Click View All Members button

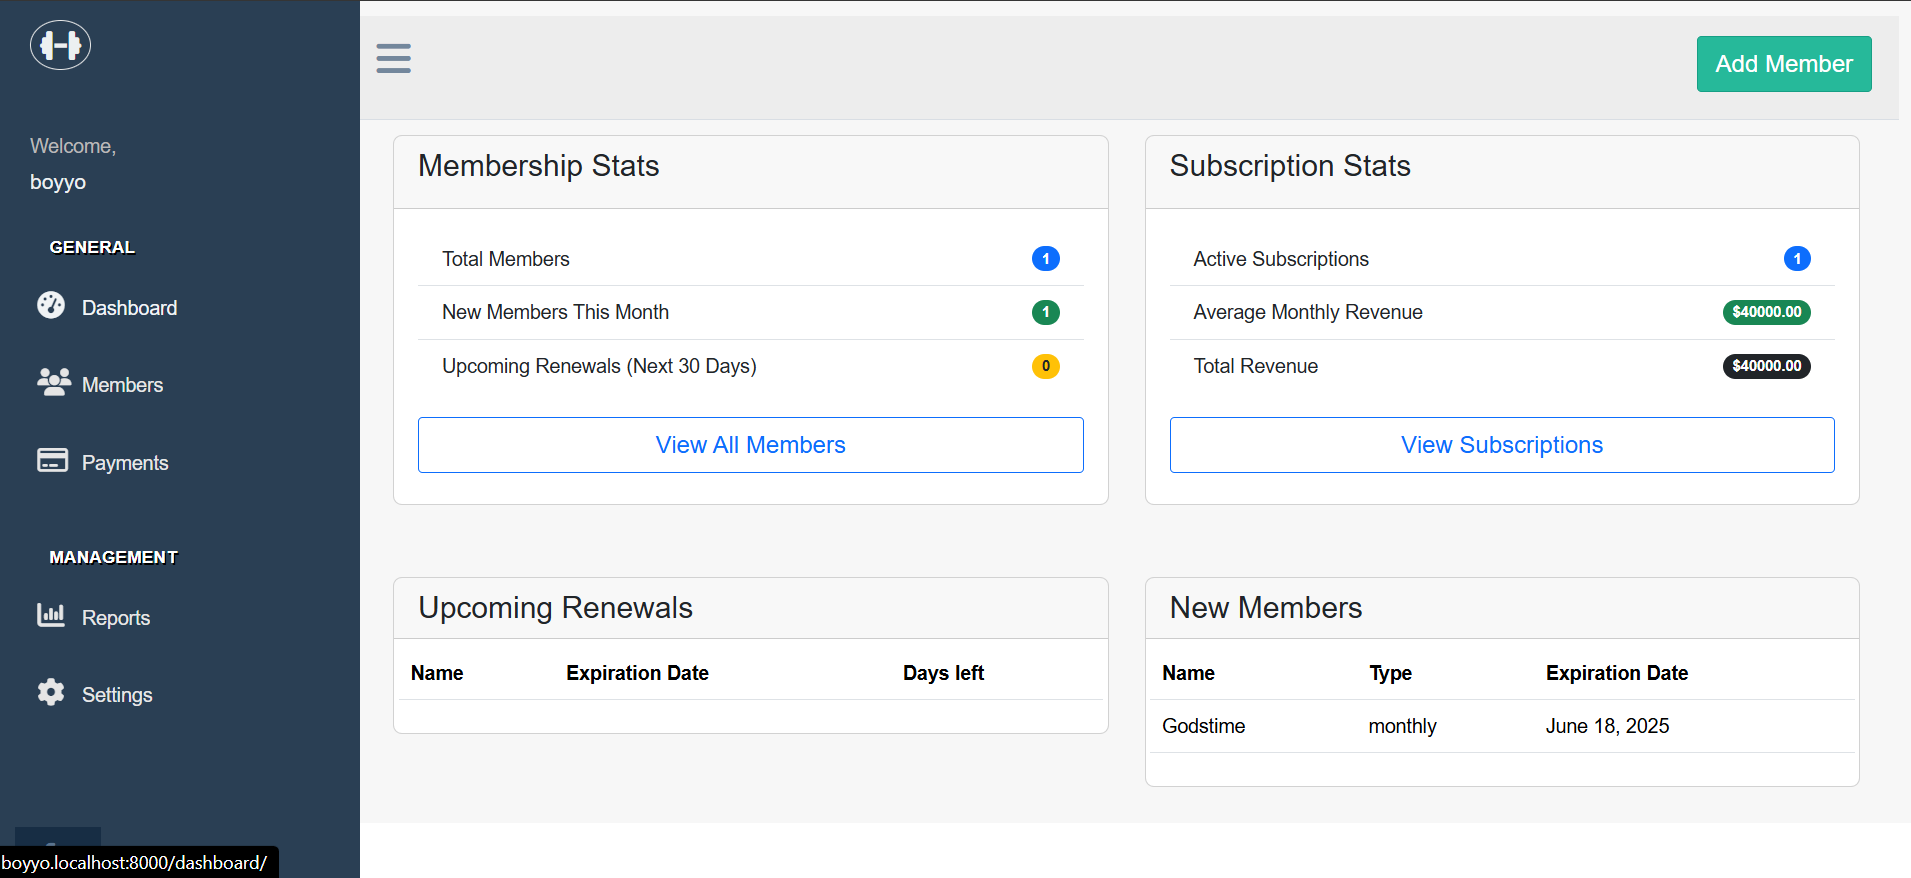(751, 445)
